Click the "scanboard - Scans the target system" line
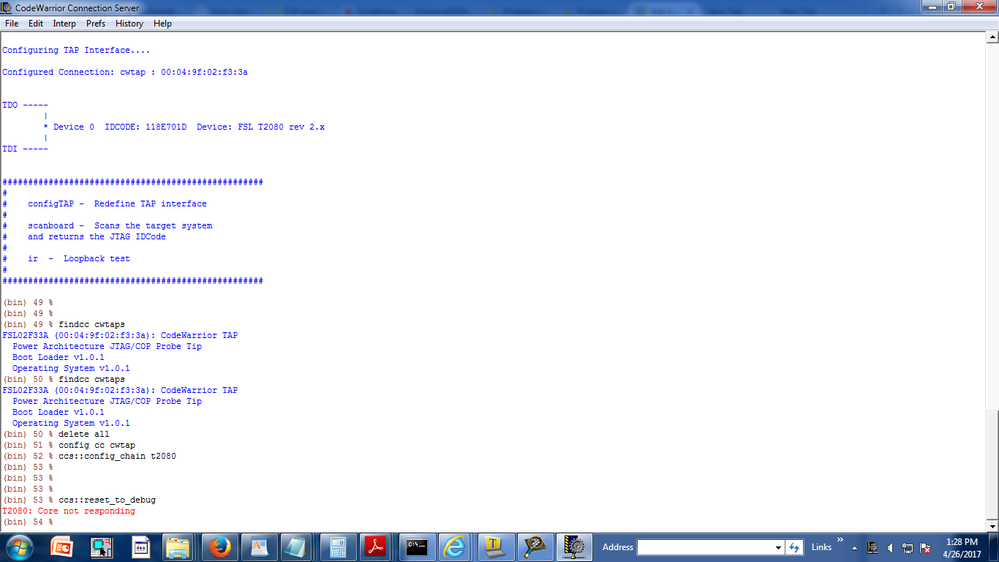999x562 pixels. click(120, 226)
